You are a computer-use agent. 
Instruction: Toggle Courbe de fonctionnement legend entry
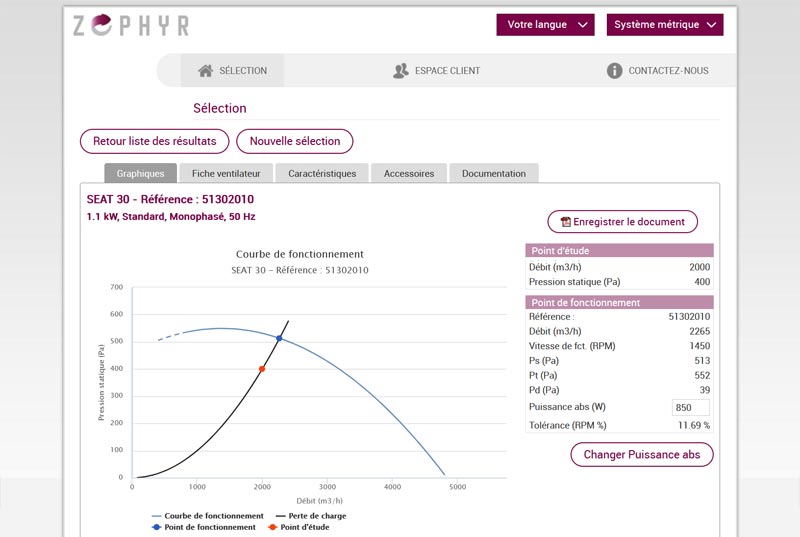(x=208, y=516)
